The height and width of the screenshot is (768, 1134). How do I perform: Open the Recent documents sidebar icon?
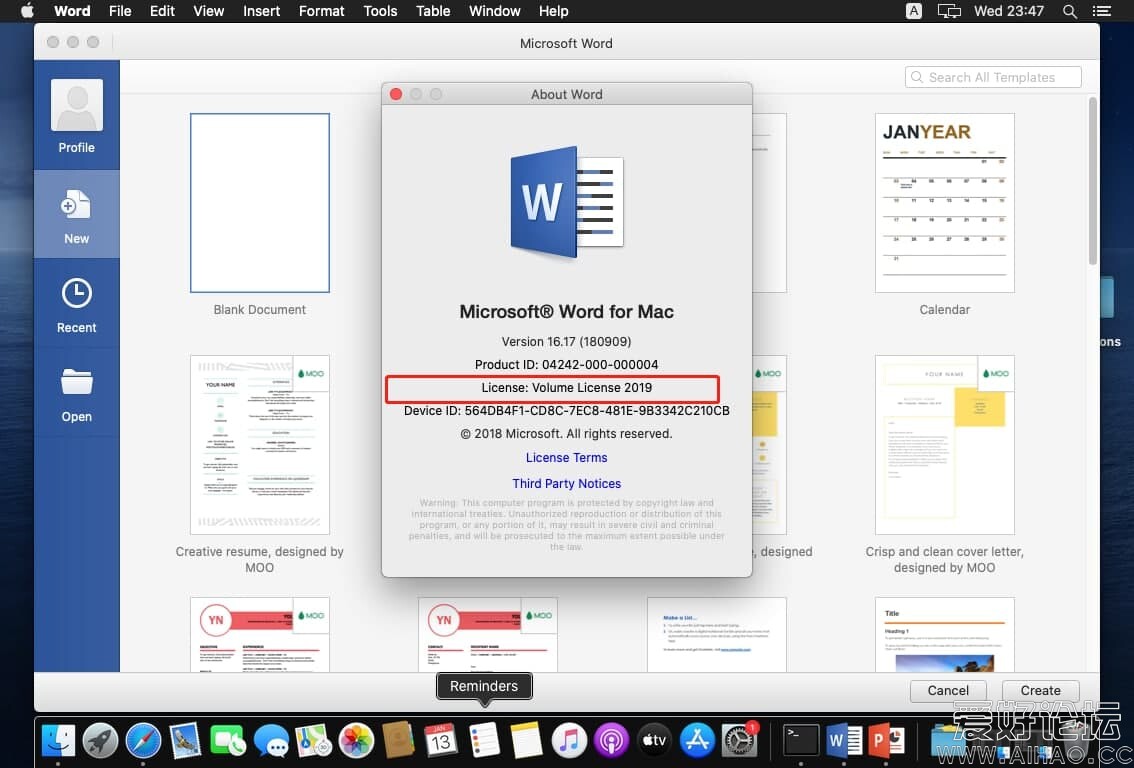pyautogui.click(x=76, y=305)
